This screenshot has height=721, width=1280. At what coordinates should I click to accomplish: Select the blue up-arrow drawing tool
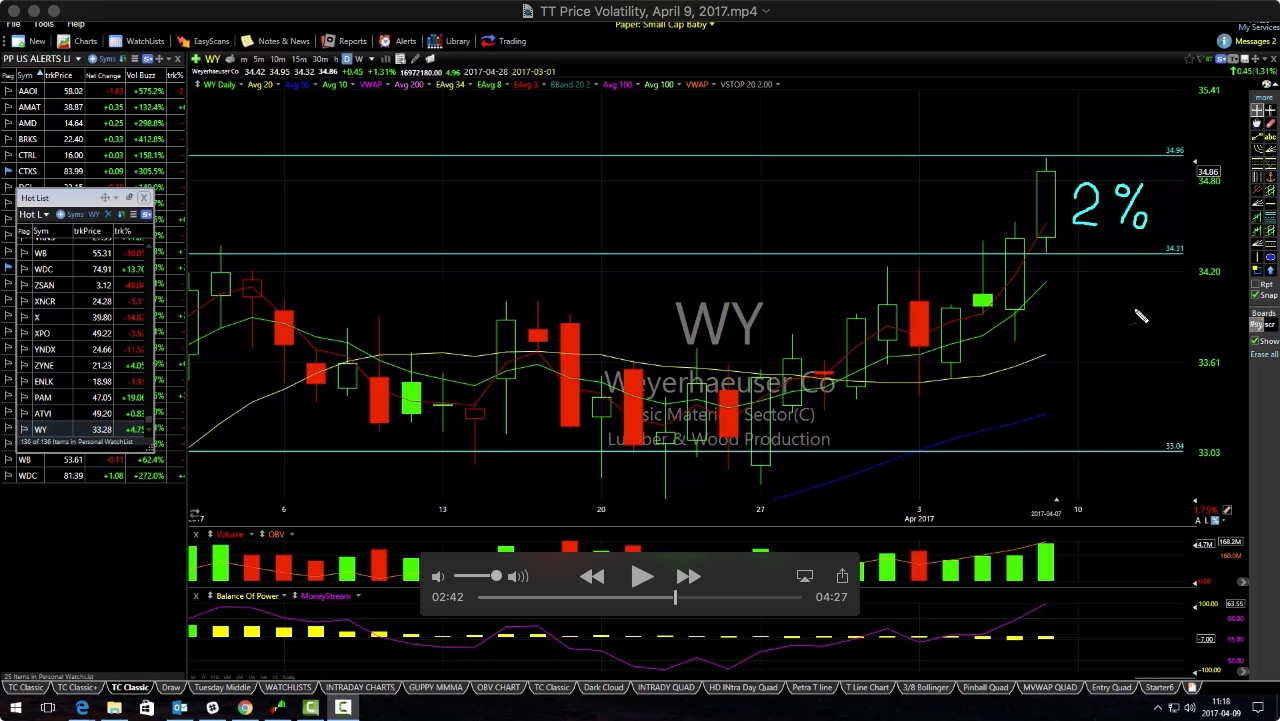pos(1270,270)
